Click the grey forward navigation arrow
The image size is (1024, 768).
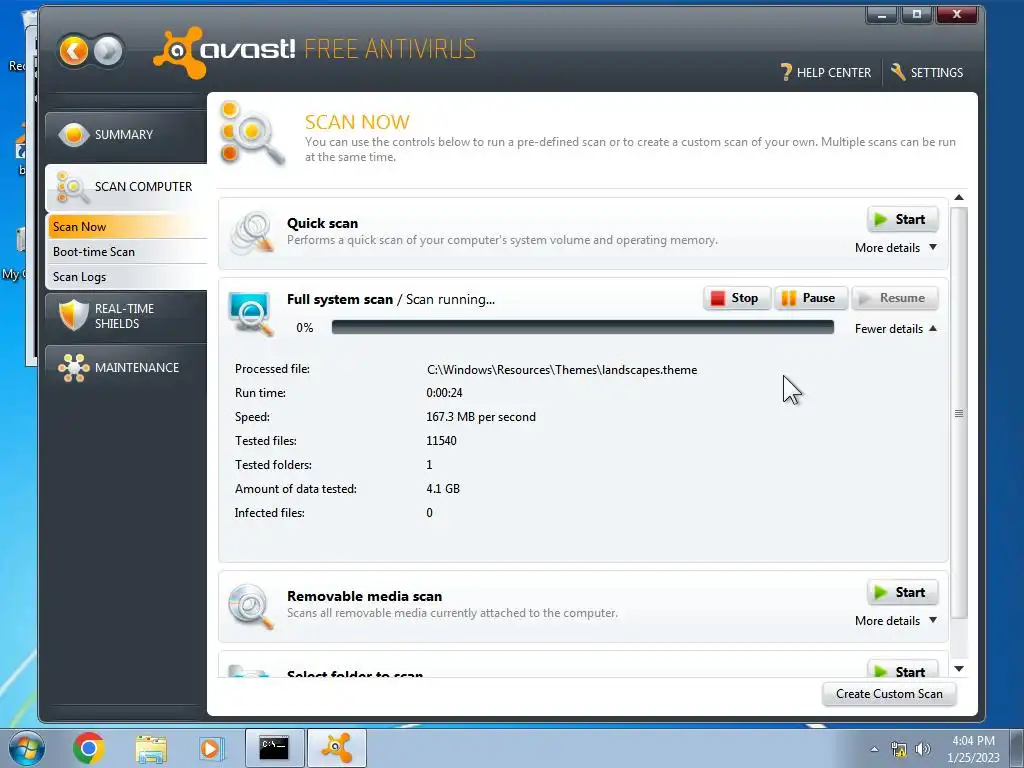108,50
